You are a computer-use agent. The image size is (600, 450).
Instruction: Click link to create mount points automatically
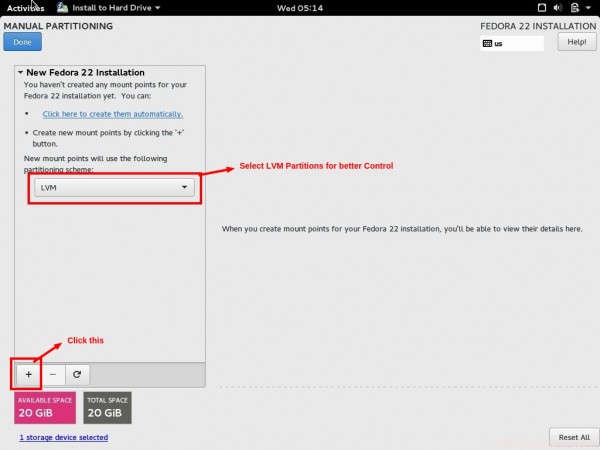point(113,114)
